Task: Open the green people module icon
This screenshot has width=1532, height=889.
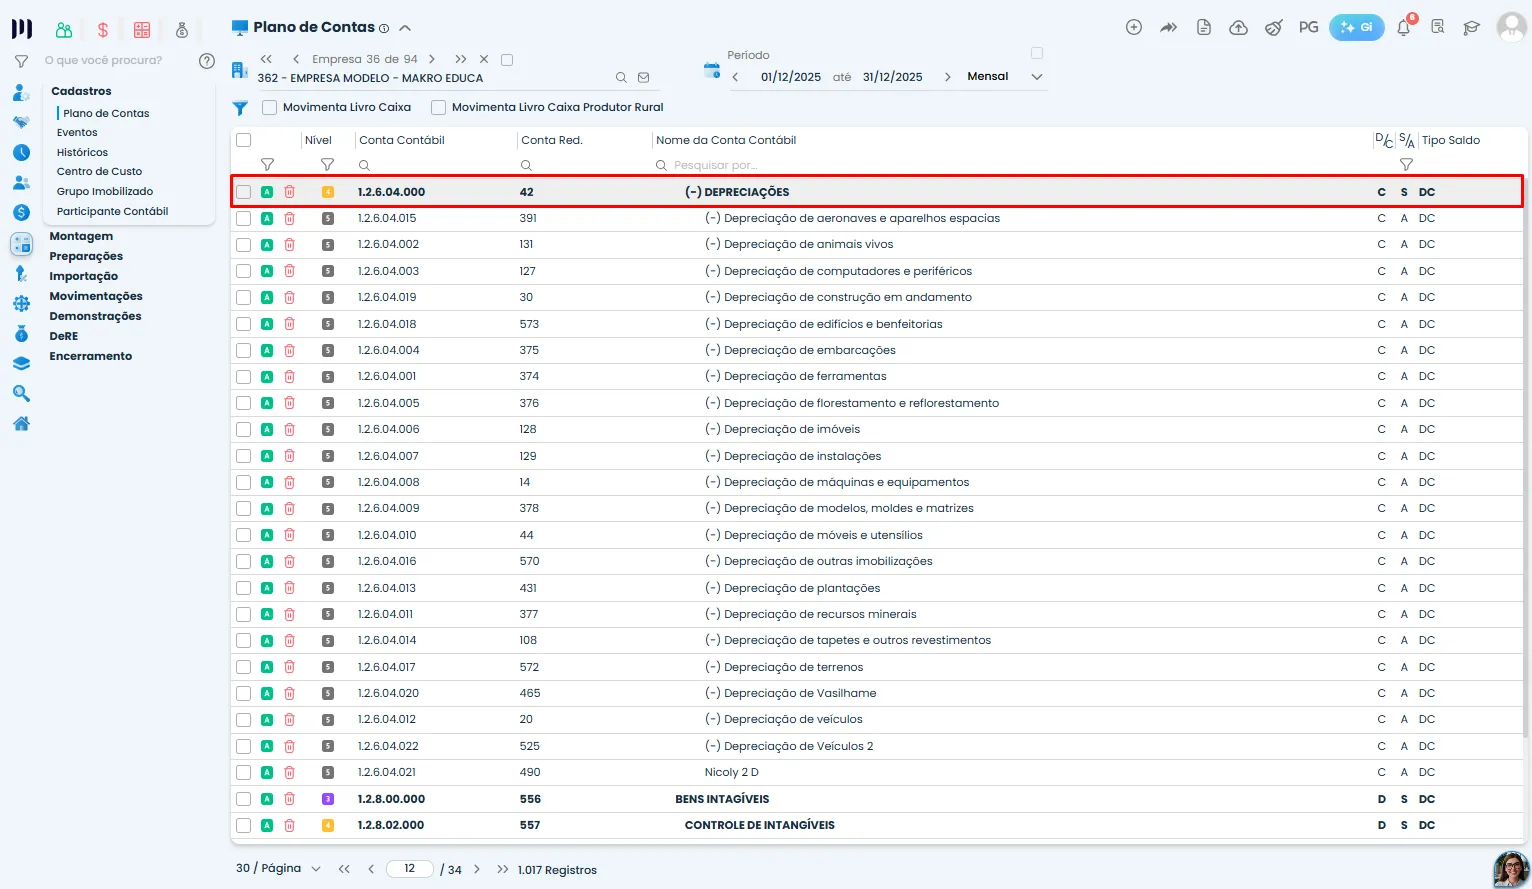Action: click(64, 30)
